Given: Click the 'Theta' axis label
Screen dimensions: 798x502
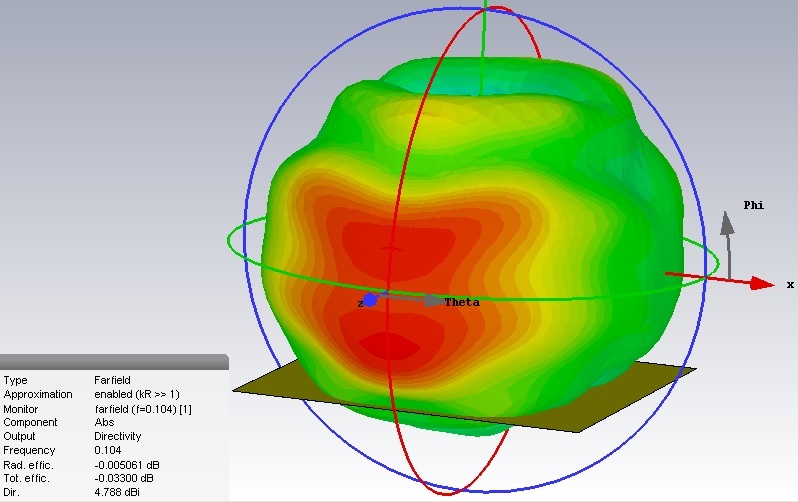Looking at the screenshot, I should pyautogui.click(x=462, y=302).
